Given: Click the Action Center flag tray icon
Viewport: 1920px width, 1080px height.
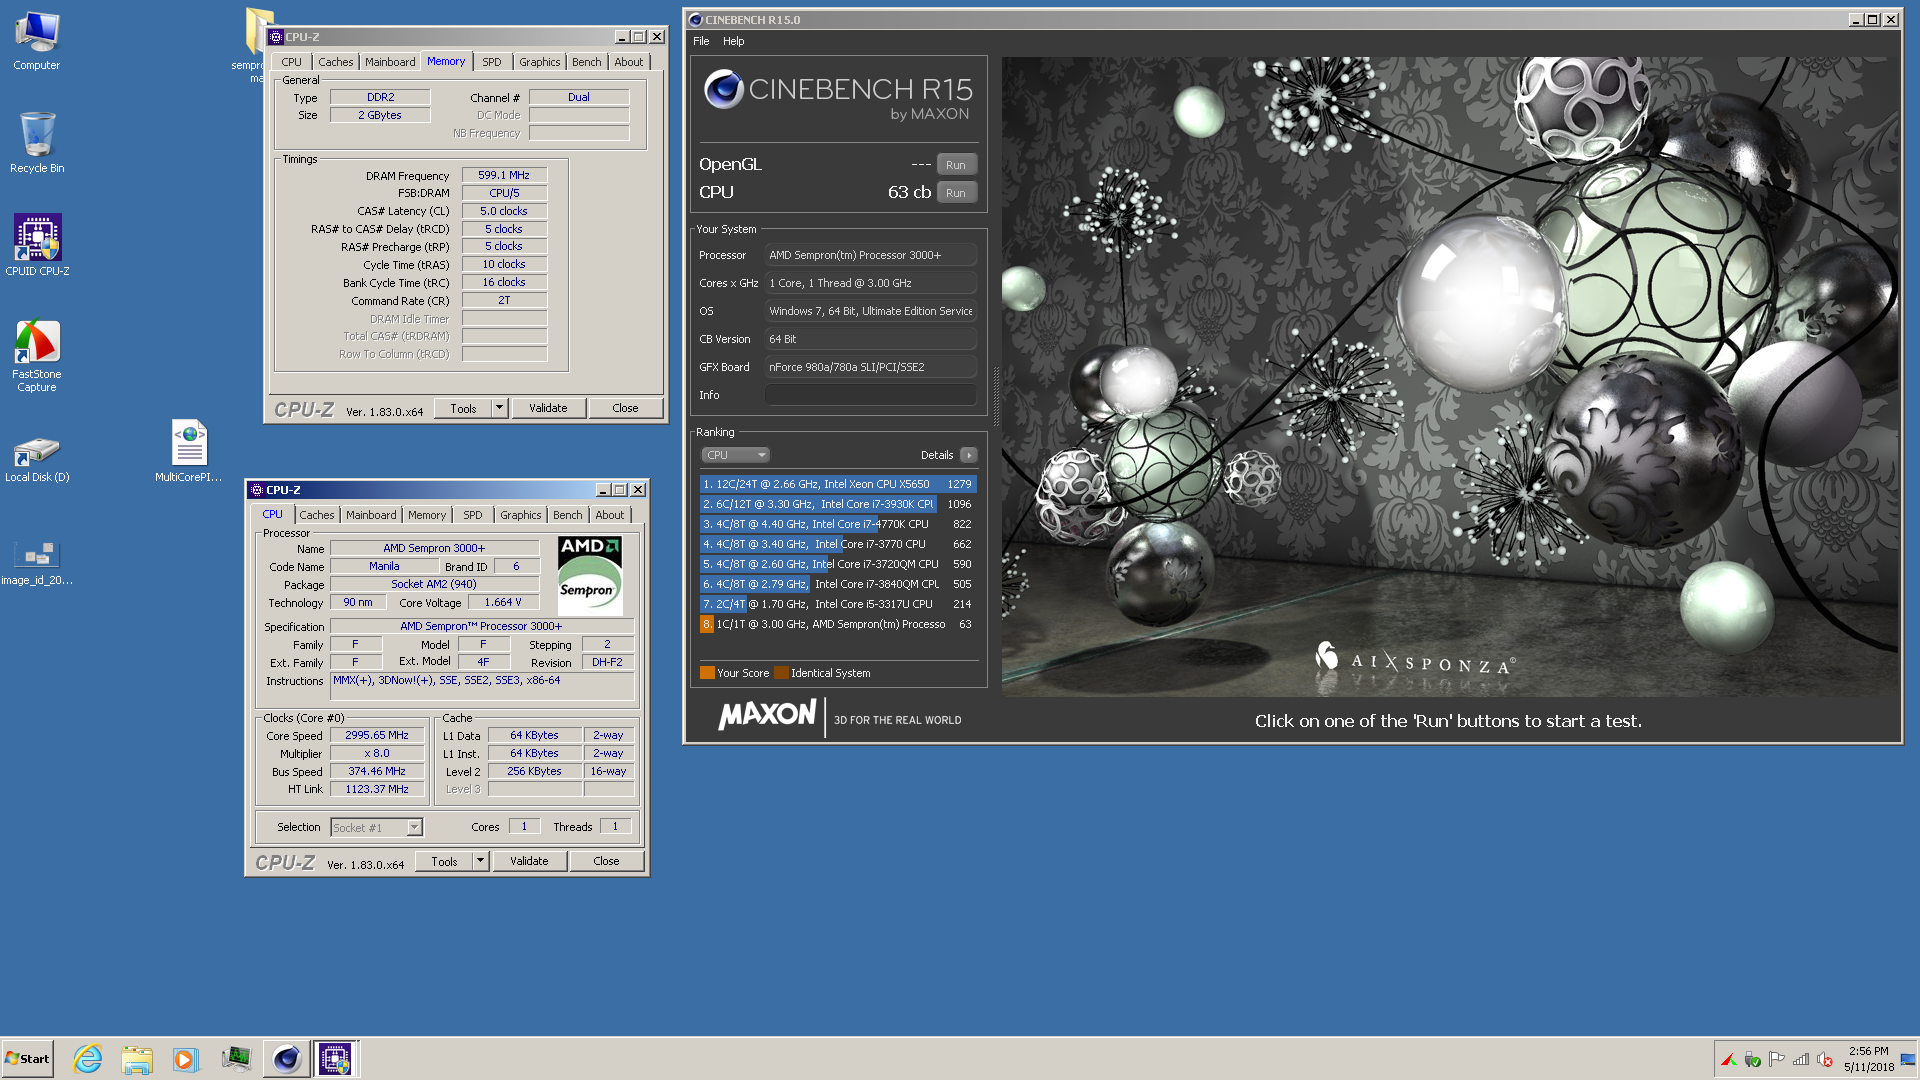Looking at the screenshot, I should (x=1776, y=1060).
